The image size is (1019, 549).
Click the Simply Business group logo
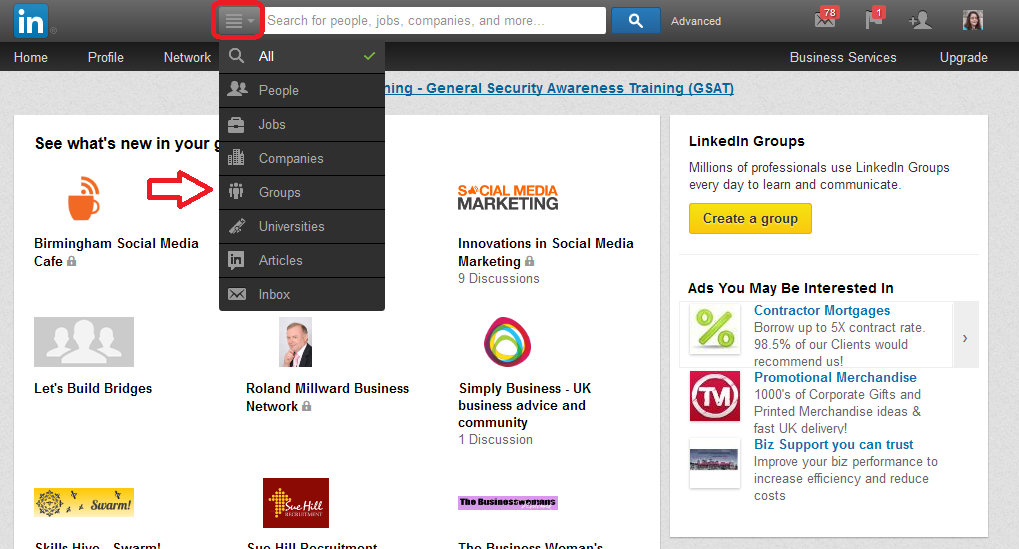[507, 342]
